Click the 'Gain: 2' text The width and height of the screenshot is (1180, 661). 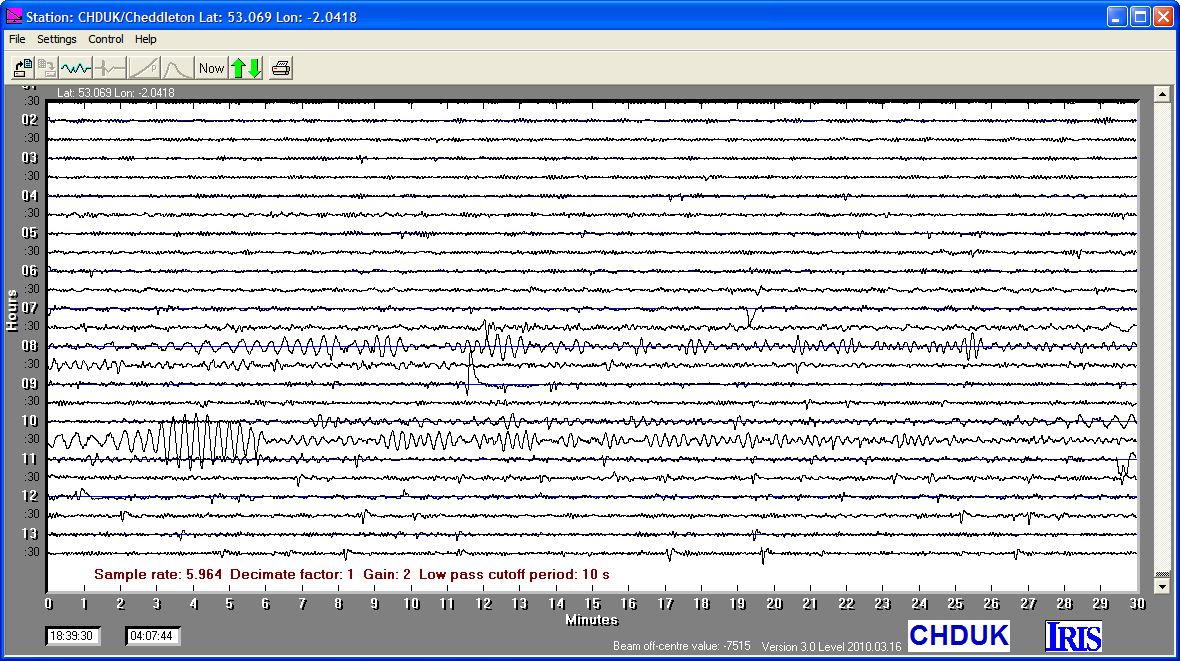click(387, 574)
